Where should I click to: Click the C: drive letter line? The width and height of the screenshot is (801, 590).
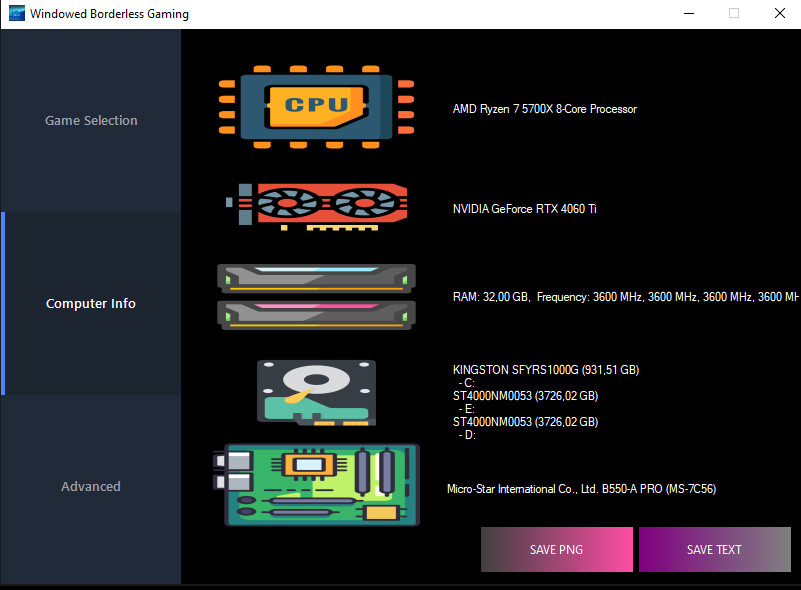pos(467,383)
